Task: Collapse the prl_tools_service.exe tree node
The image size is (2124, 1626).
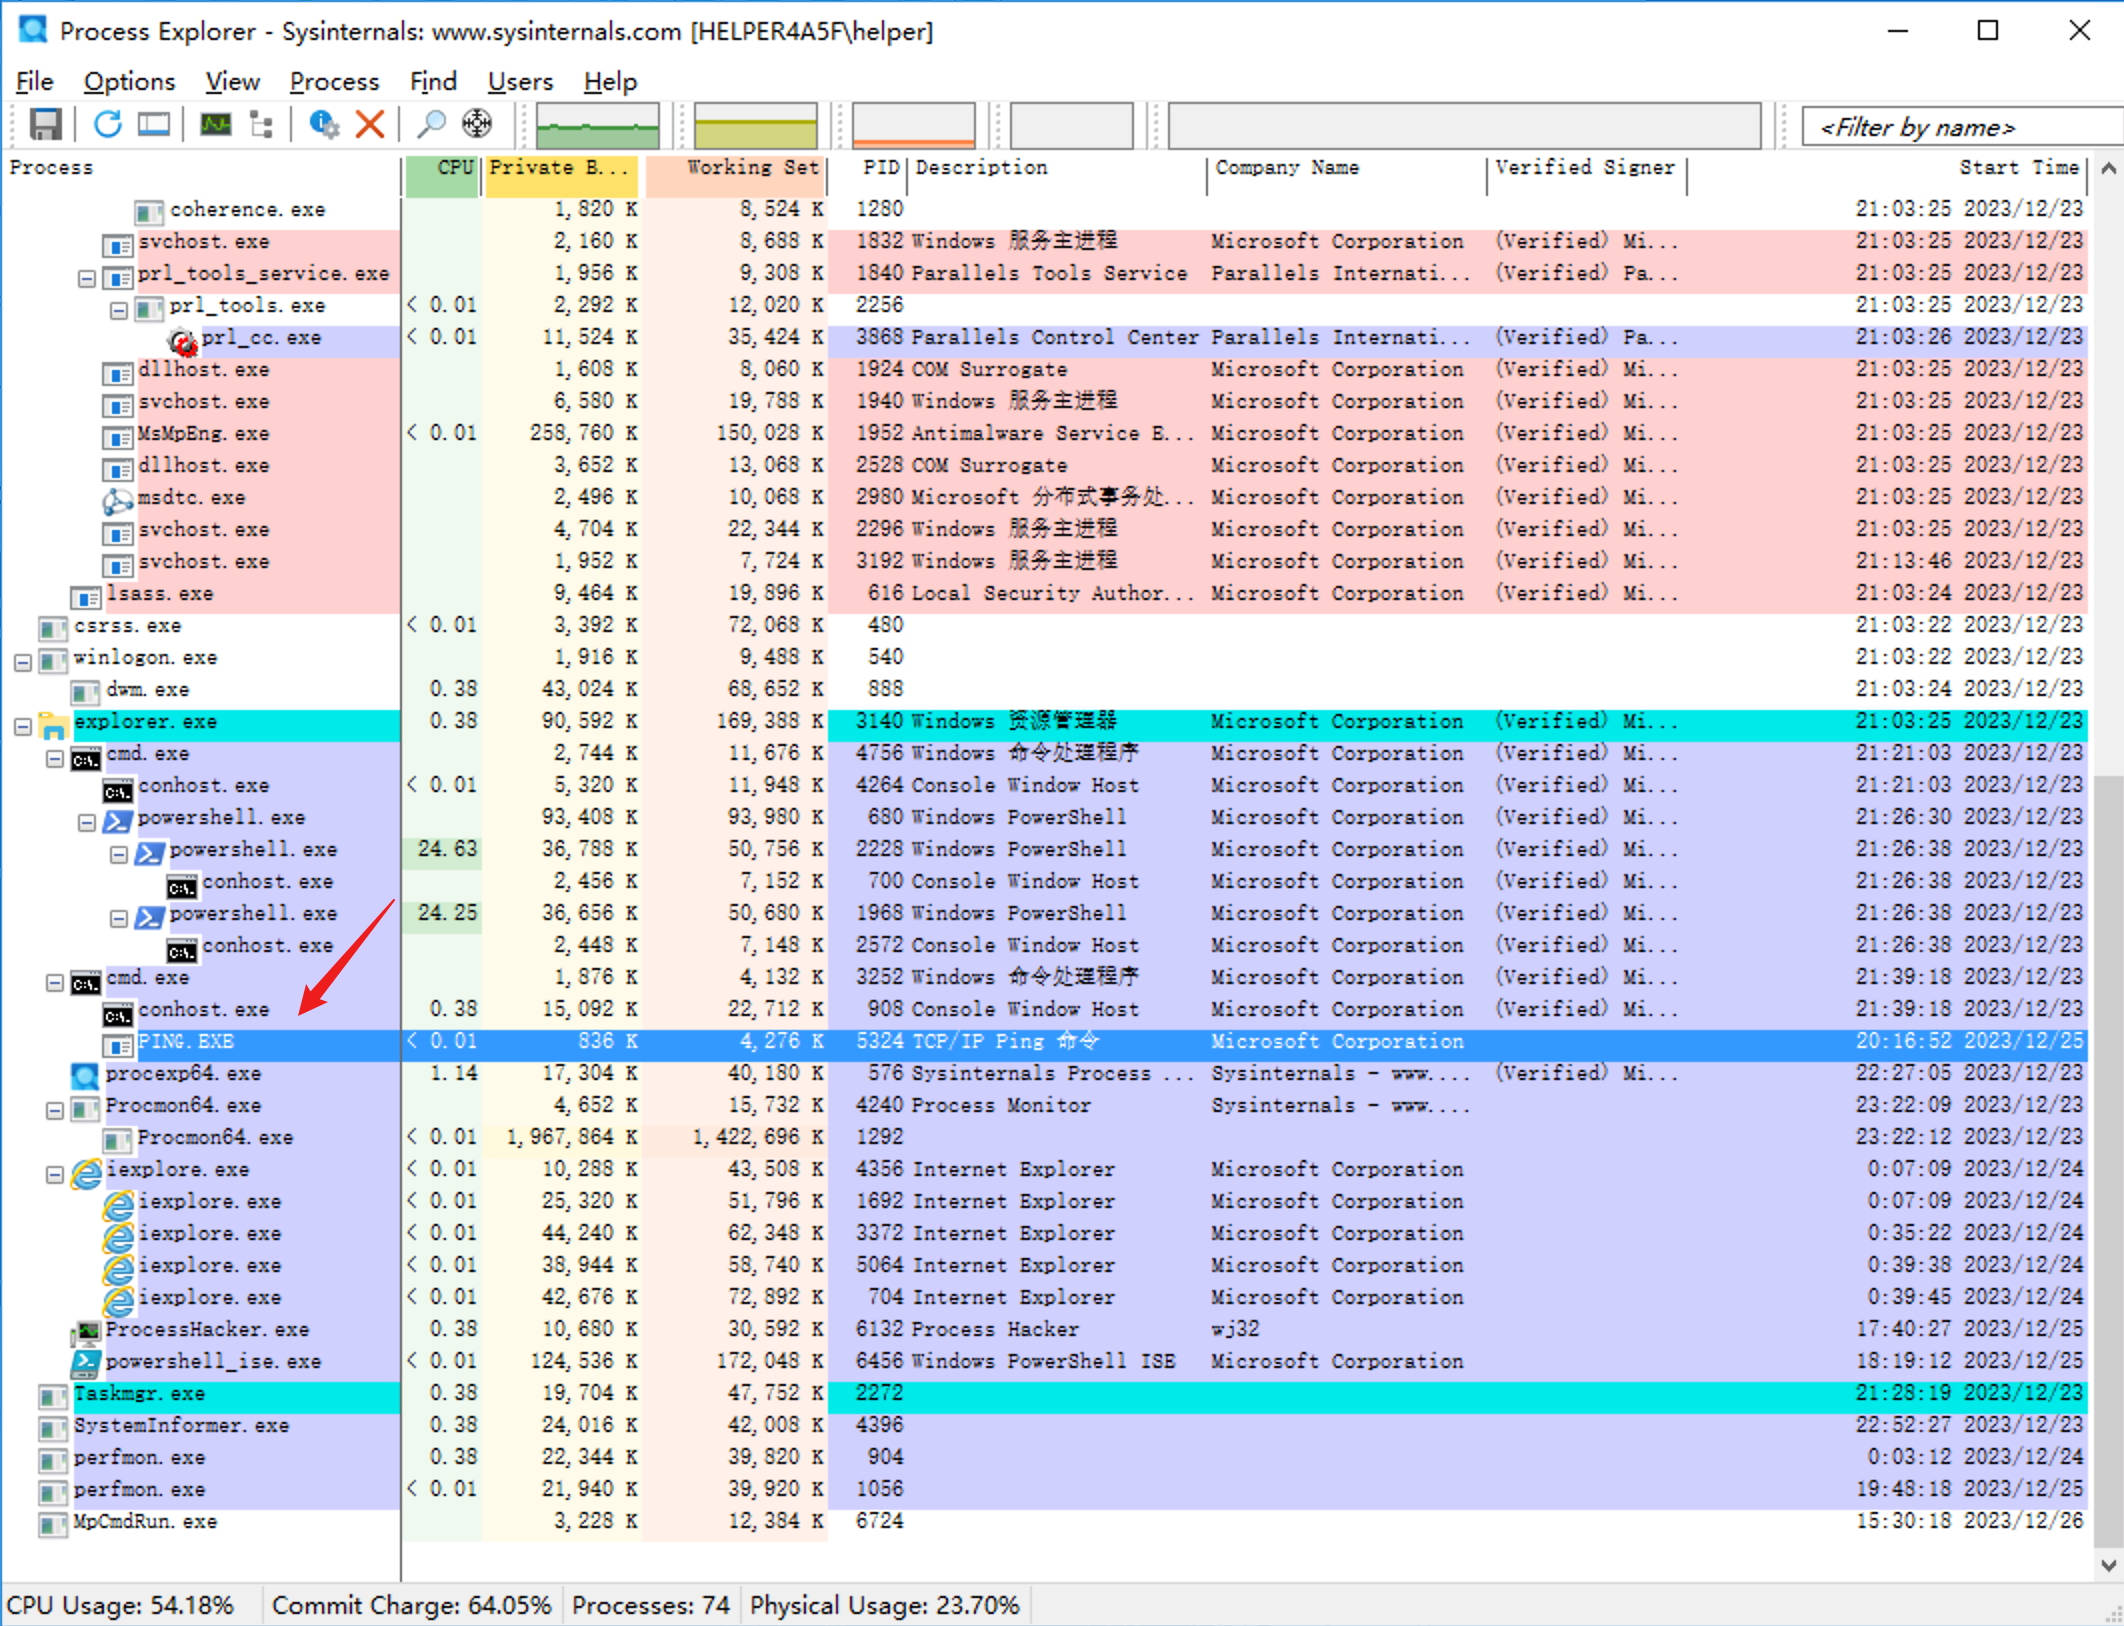Action: tap(87, 279)
